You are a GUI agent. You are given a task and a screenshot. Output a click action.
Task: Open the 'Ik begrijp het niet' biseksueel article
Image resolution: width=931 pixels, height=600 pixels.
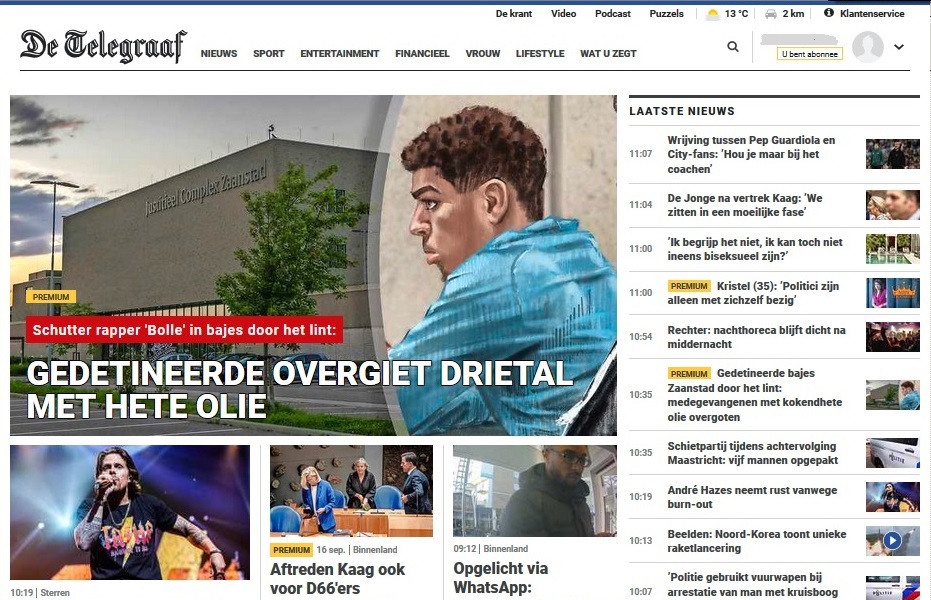click(x=755, y=249)
